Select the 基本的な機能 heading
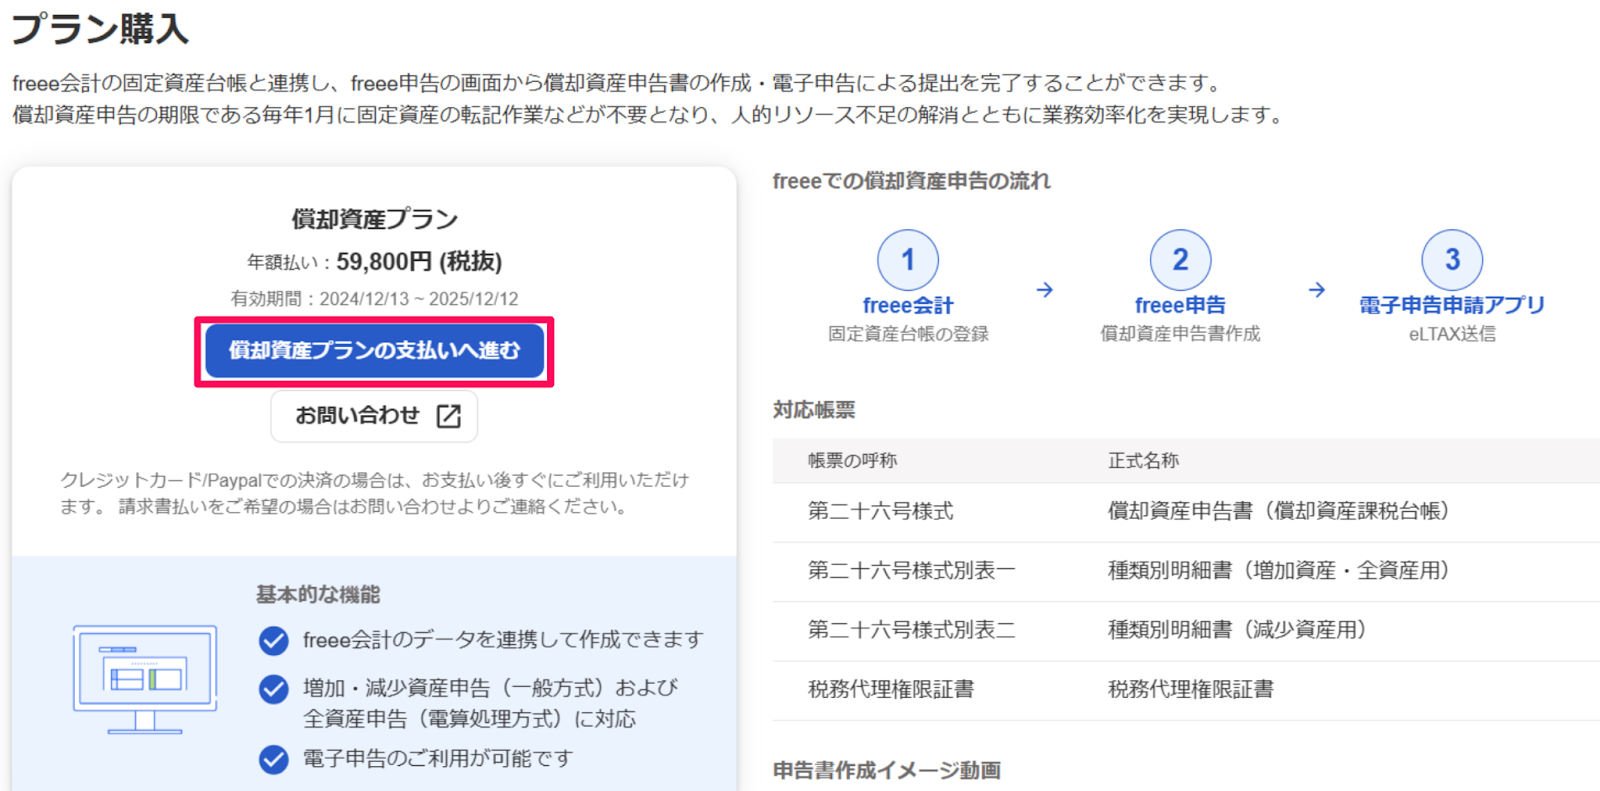 318,595
